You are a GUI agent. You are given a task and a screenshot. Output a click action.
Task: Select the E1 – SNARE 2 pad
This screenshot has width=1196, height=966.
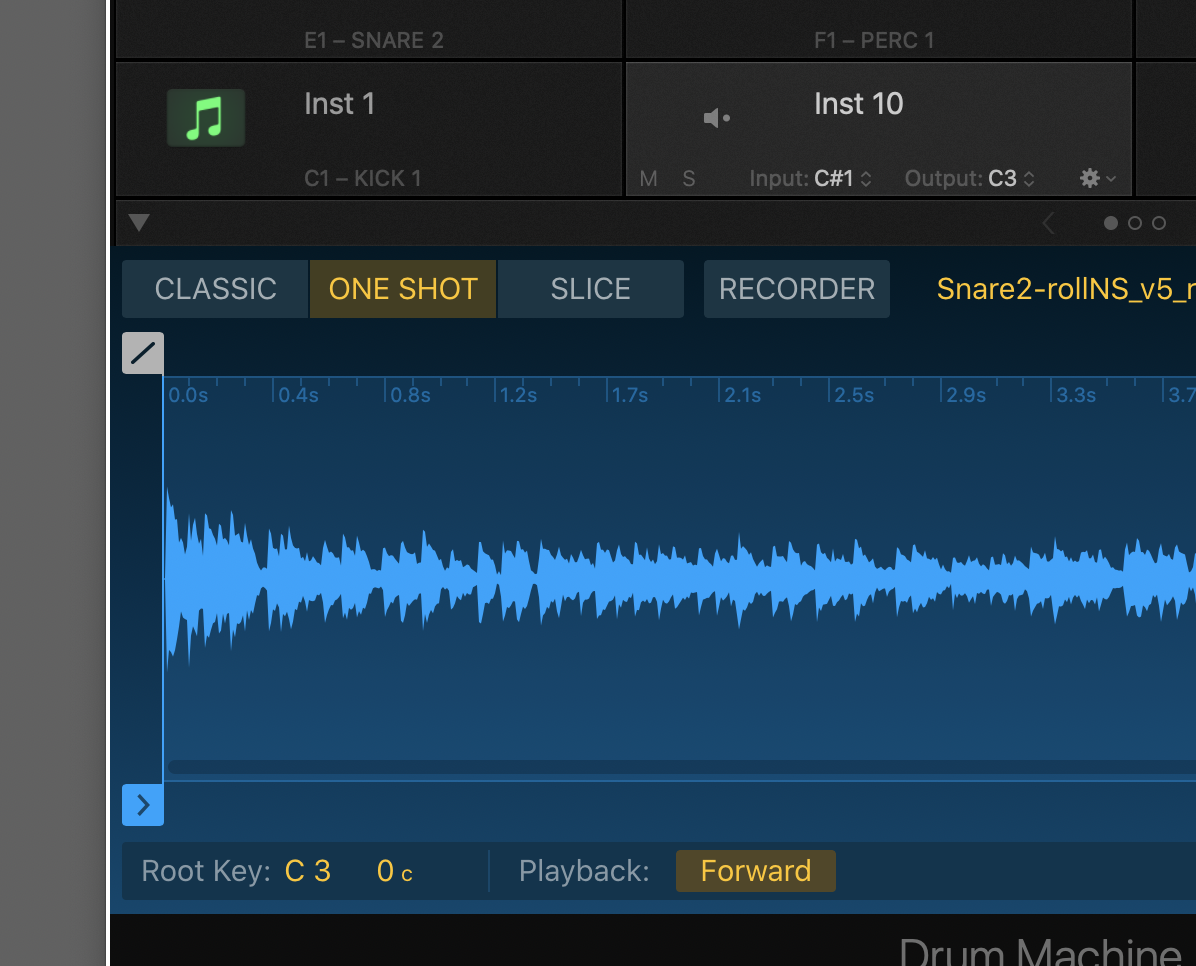pos(368,29)
